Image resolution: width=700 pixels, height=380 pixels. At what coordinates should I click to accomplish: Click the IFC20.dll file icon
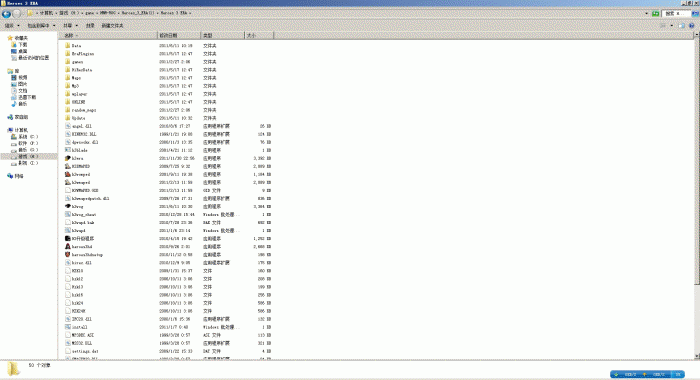pos(68,319)
